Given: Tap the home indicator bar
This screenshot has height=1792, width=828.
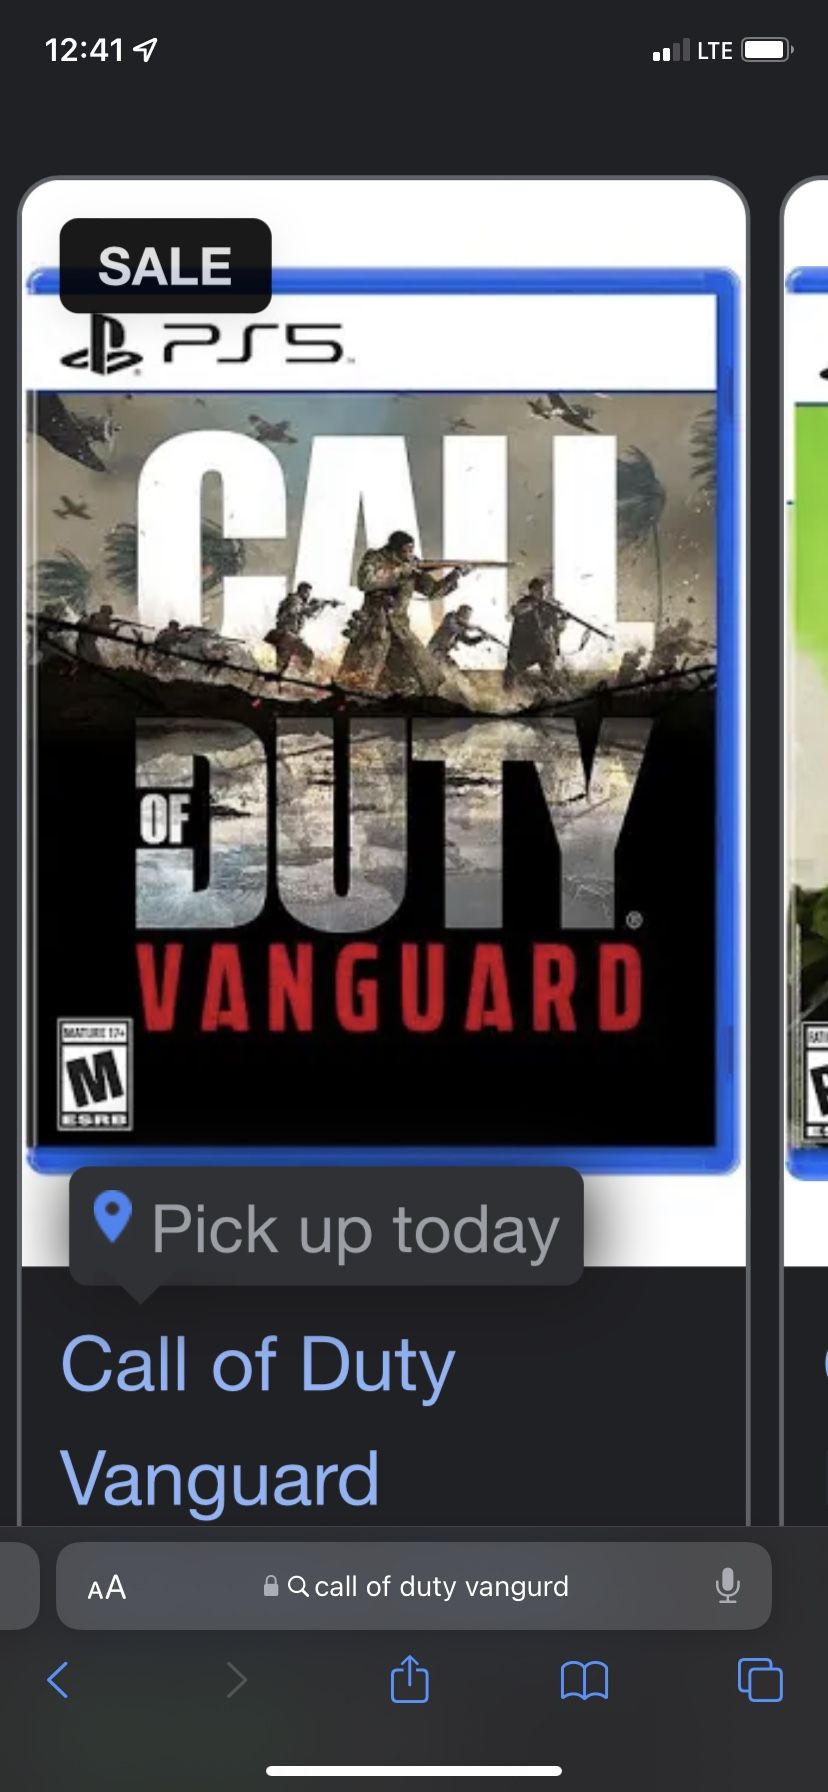Looking at the screenshot, I should click(x=414, y=1771).
